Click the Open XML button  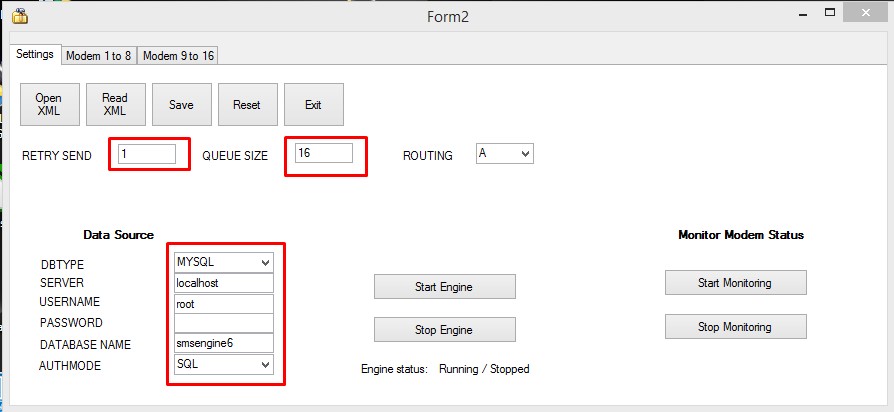pyautogui.click(x=48, y=104)
